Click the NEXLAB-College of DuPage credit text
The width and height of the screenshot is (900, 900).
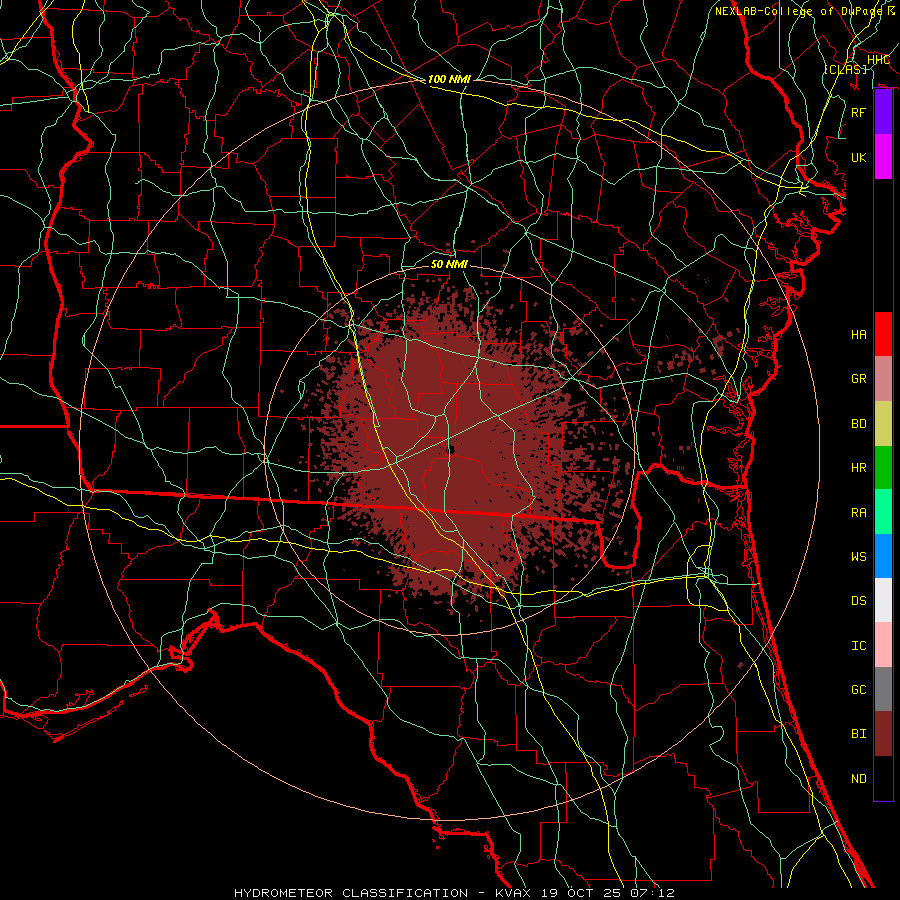(x=798, y=11)
